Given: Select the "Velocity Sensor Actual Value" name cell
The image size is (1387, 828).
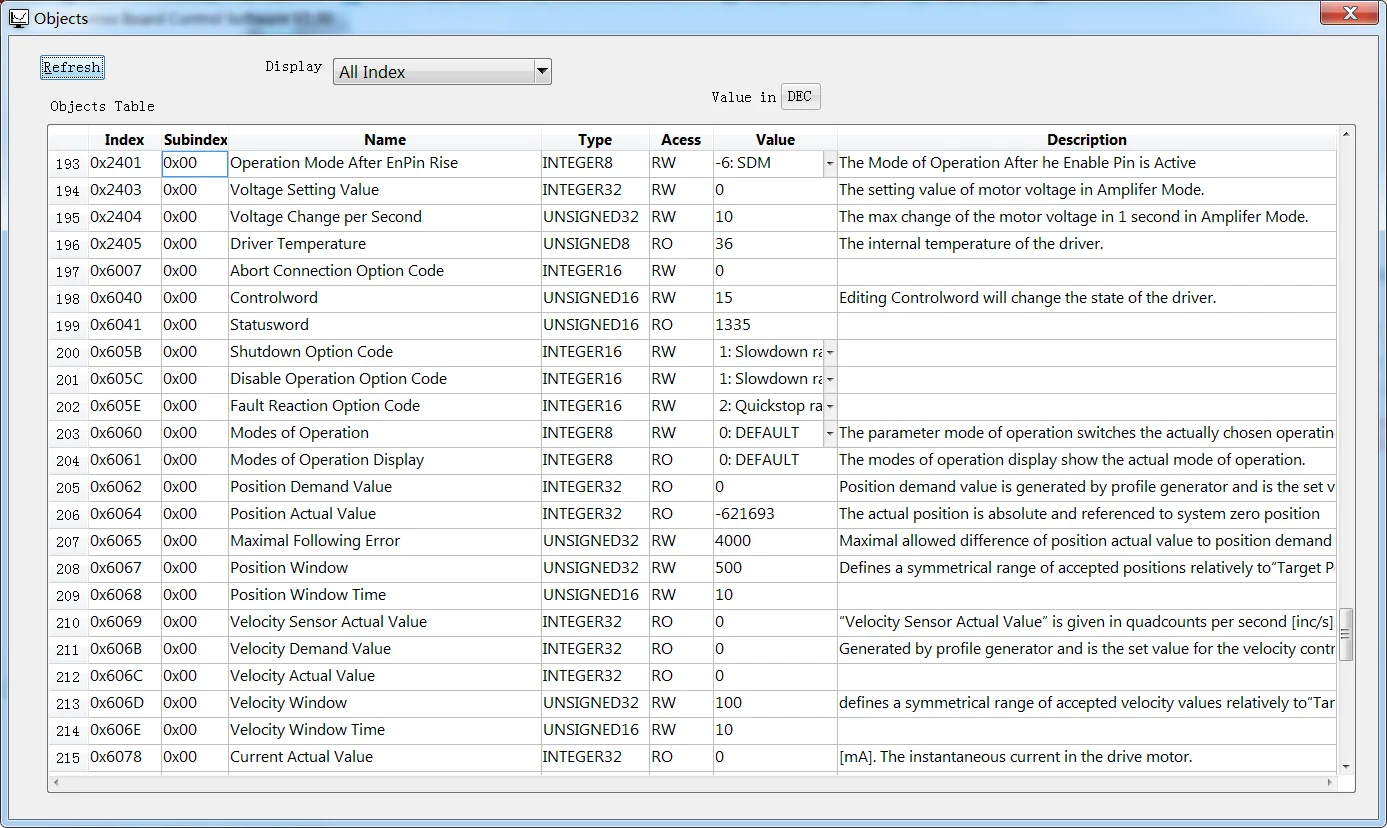Looking at the screenshot, I should click(385, 622).
